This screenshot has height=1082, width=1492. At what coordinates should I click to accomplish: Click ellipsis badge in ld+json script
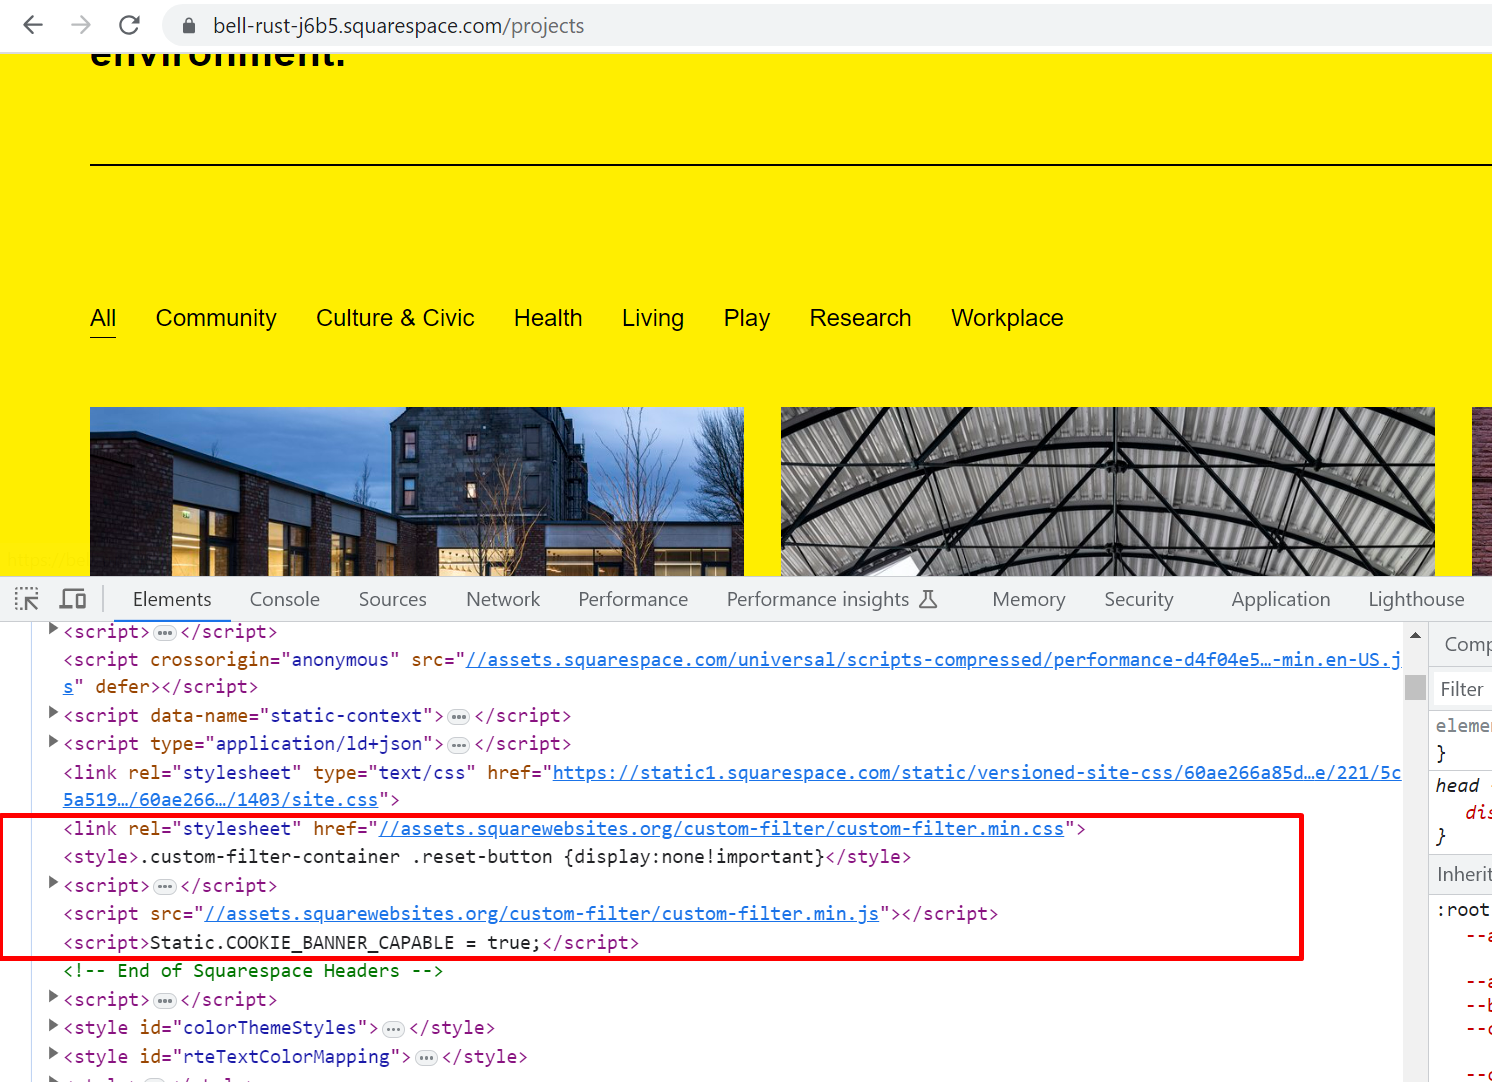tap(459, 745)
